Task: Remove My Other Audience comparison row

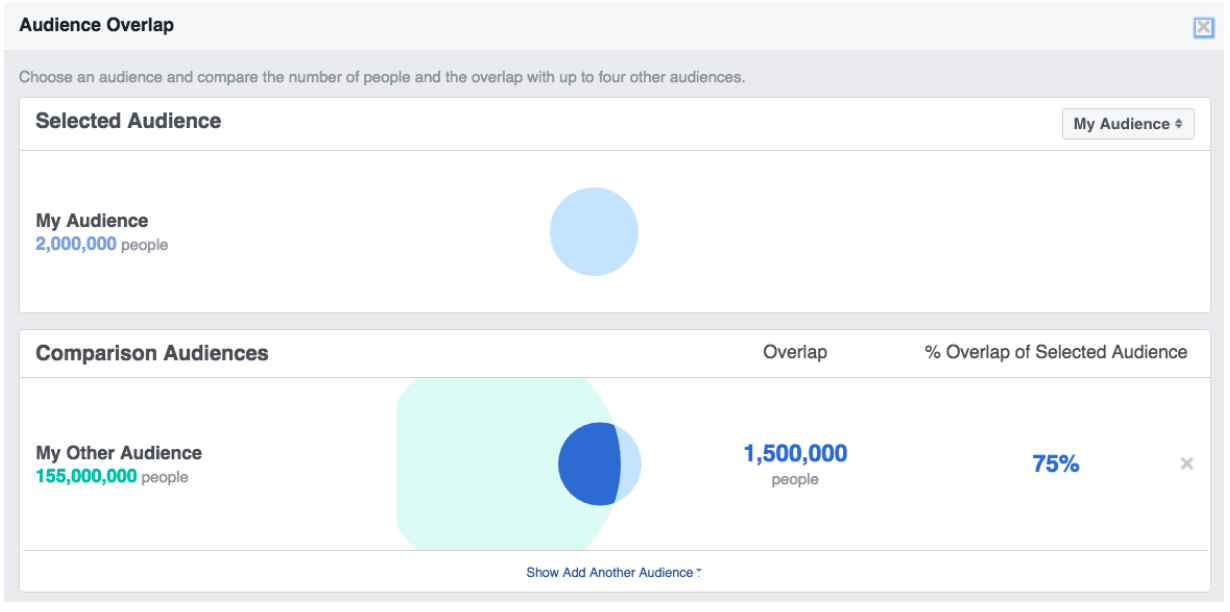Action: coord(1186,463)
